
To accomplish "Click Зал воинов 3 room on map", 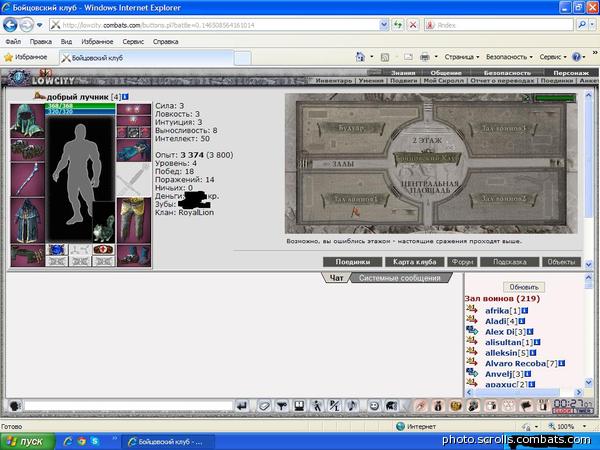I will pyautogui.click(x=504, y=128).
